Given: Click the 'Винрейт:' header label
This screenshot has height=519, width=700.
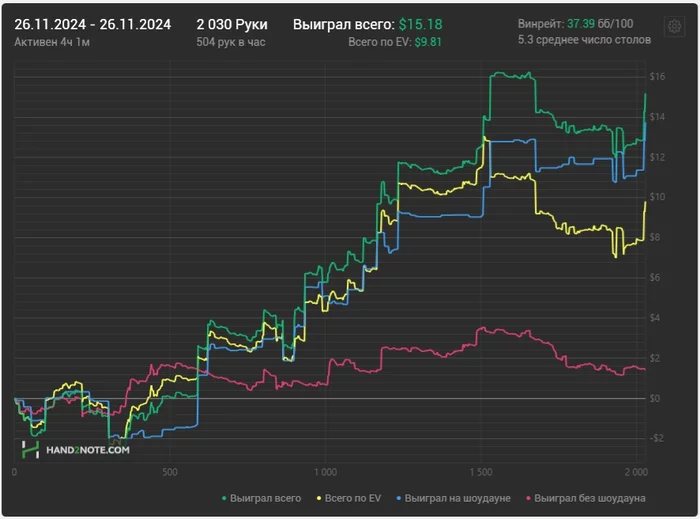Looking at the screenshot, I should click(x=541, y=24).
